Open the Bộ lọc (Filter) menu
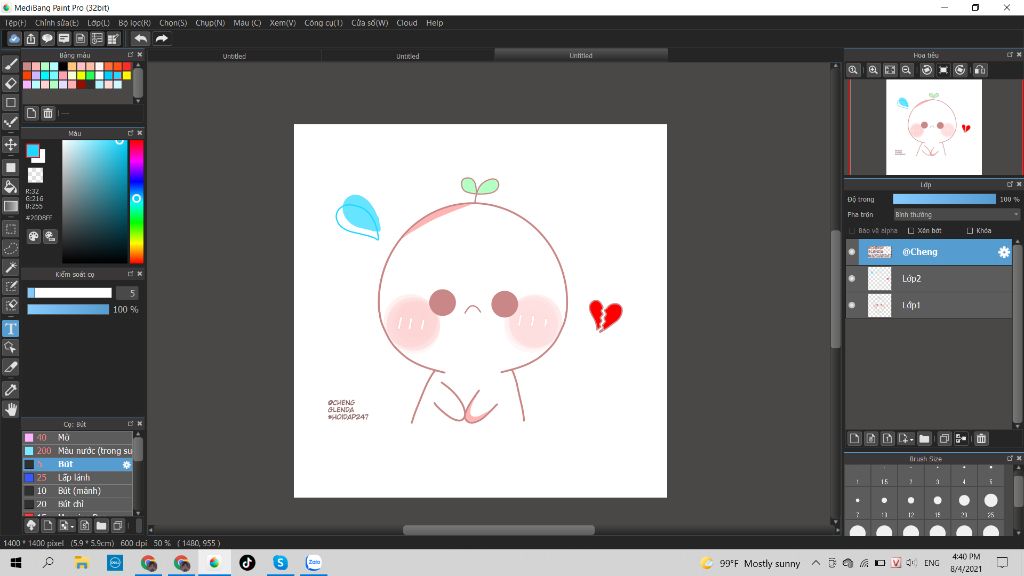The image size is (1024, 576). (x=135, y=23)
